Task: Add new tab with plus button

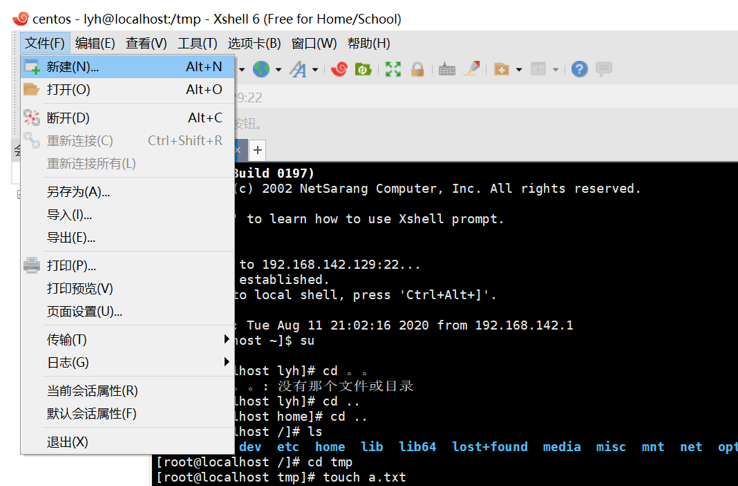Action: coord(257,150)
